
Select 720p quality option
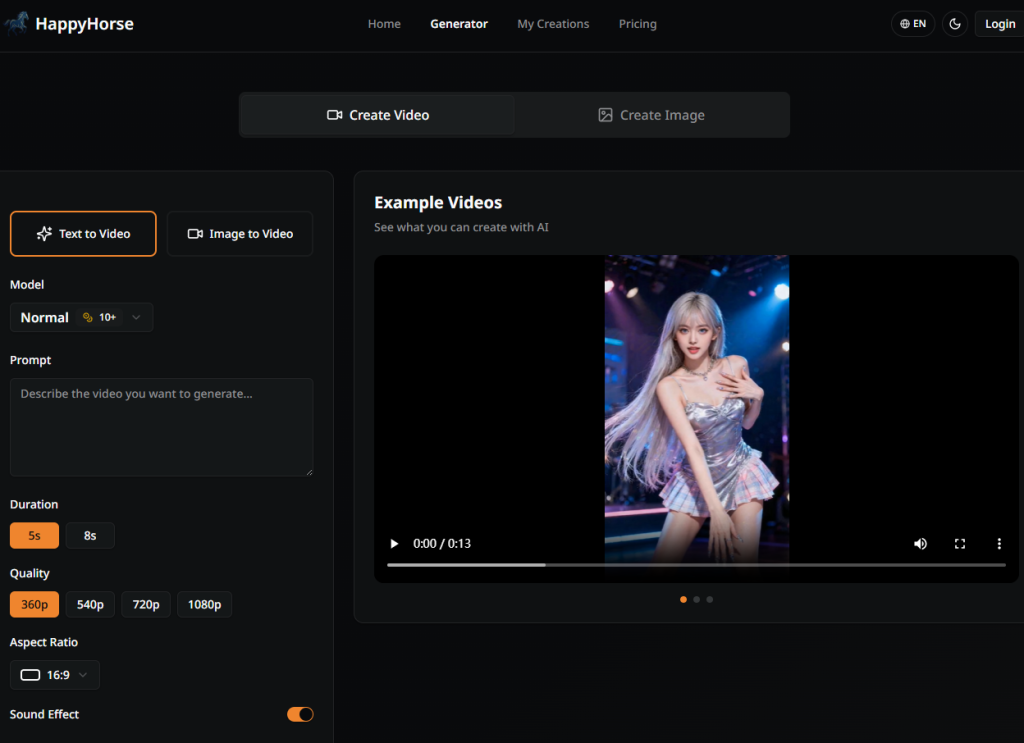point(146,604)
